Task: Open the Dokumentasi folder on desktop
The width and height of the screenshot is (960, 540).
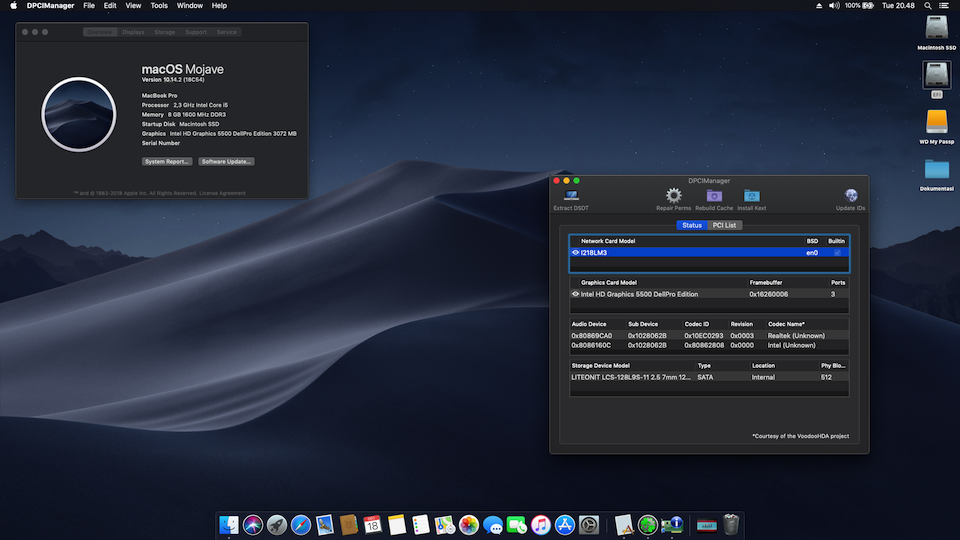Action: (x=937, y=170)
